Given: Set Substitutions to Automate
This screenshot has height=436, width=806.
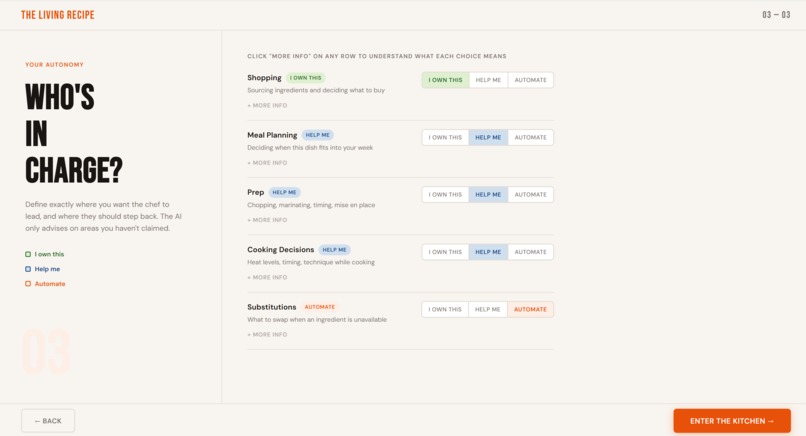Looking at the screenshot, I should point(530,309).
